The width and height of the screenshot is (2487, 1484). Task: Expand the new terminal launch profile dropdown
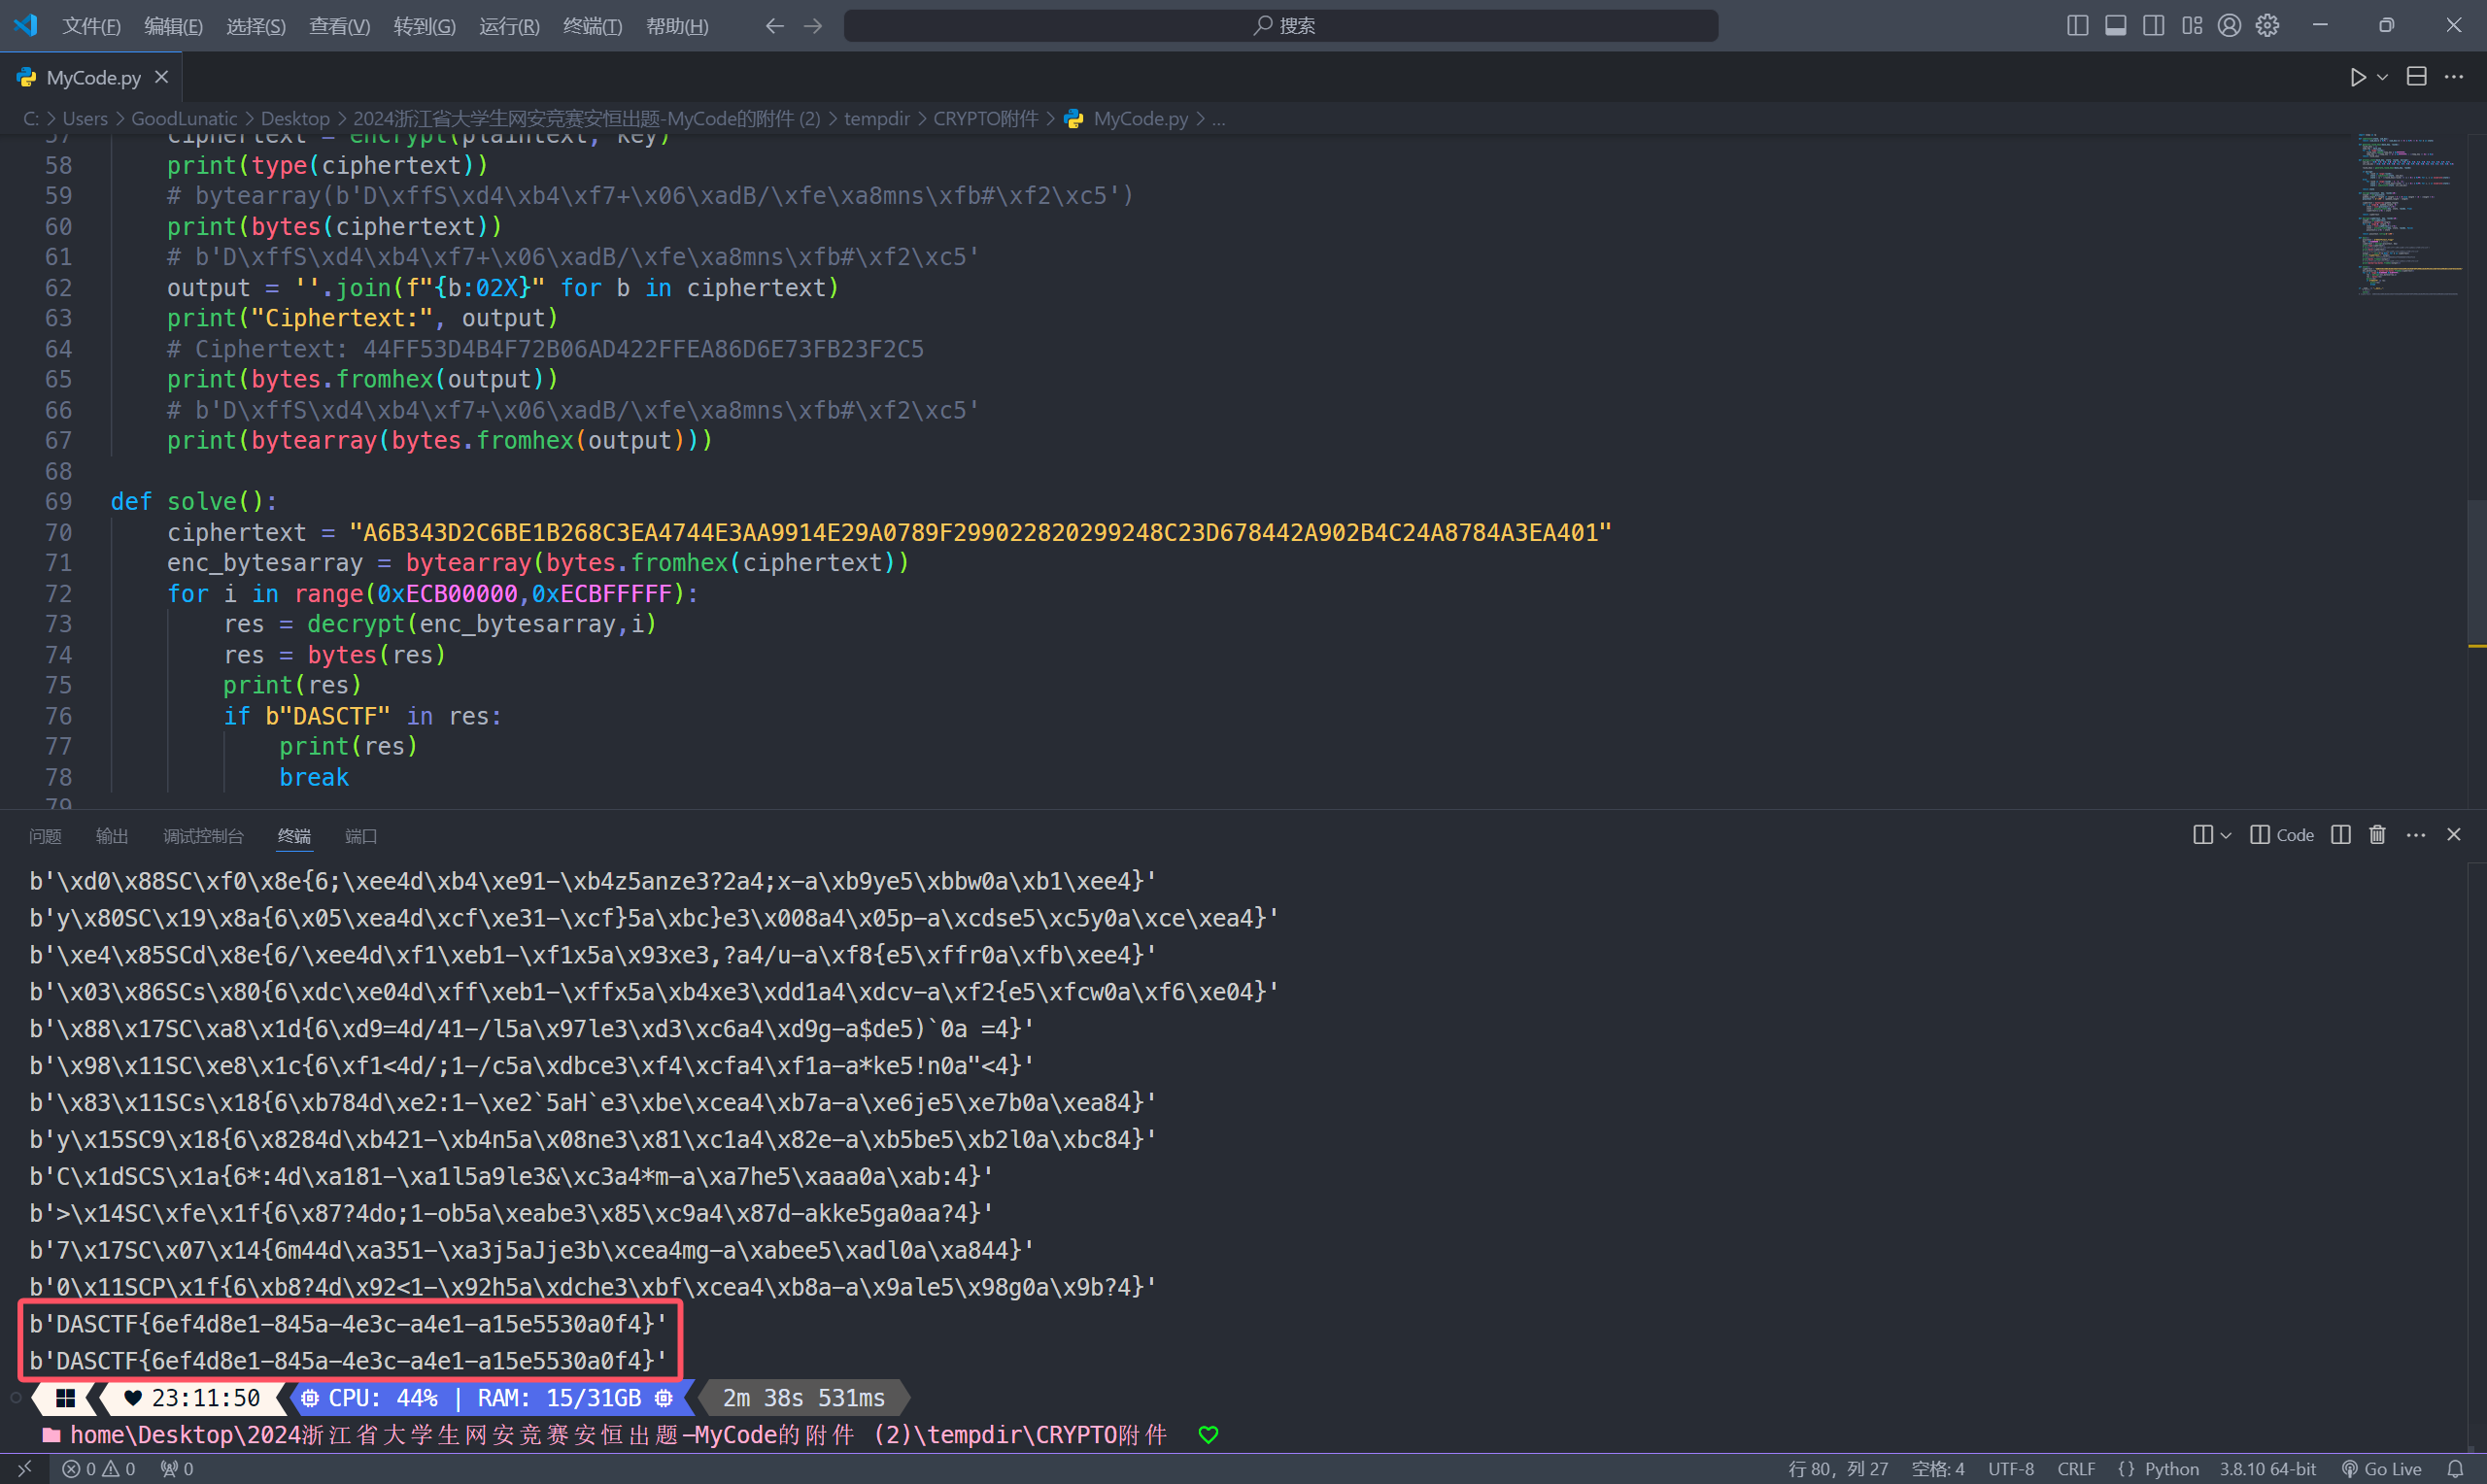coord(2226,835)
